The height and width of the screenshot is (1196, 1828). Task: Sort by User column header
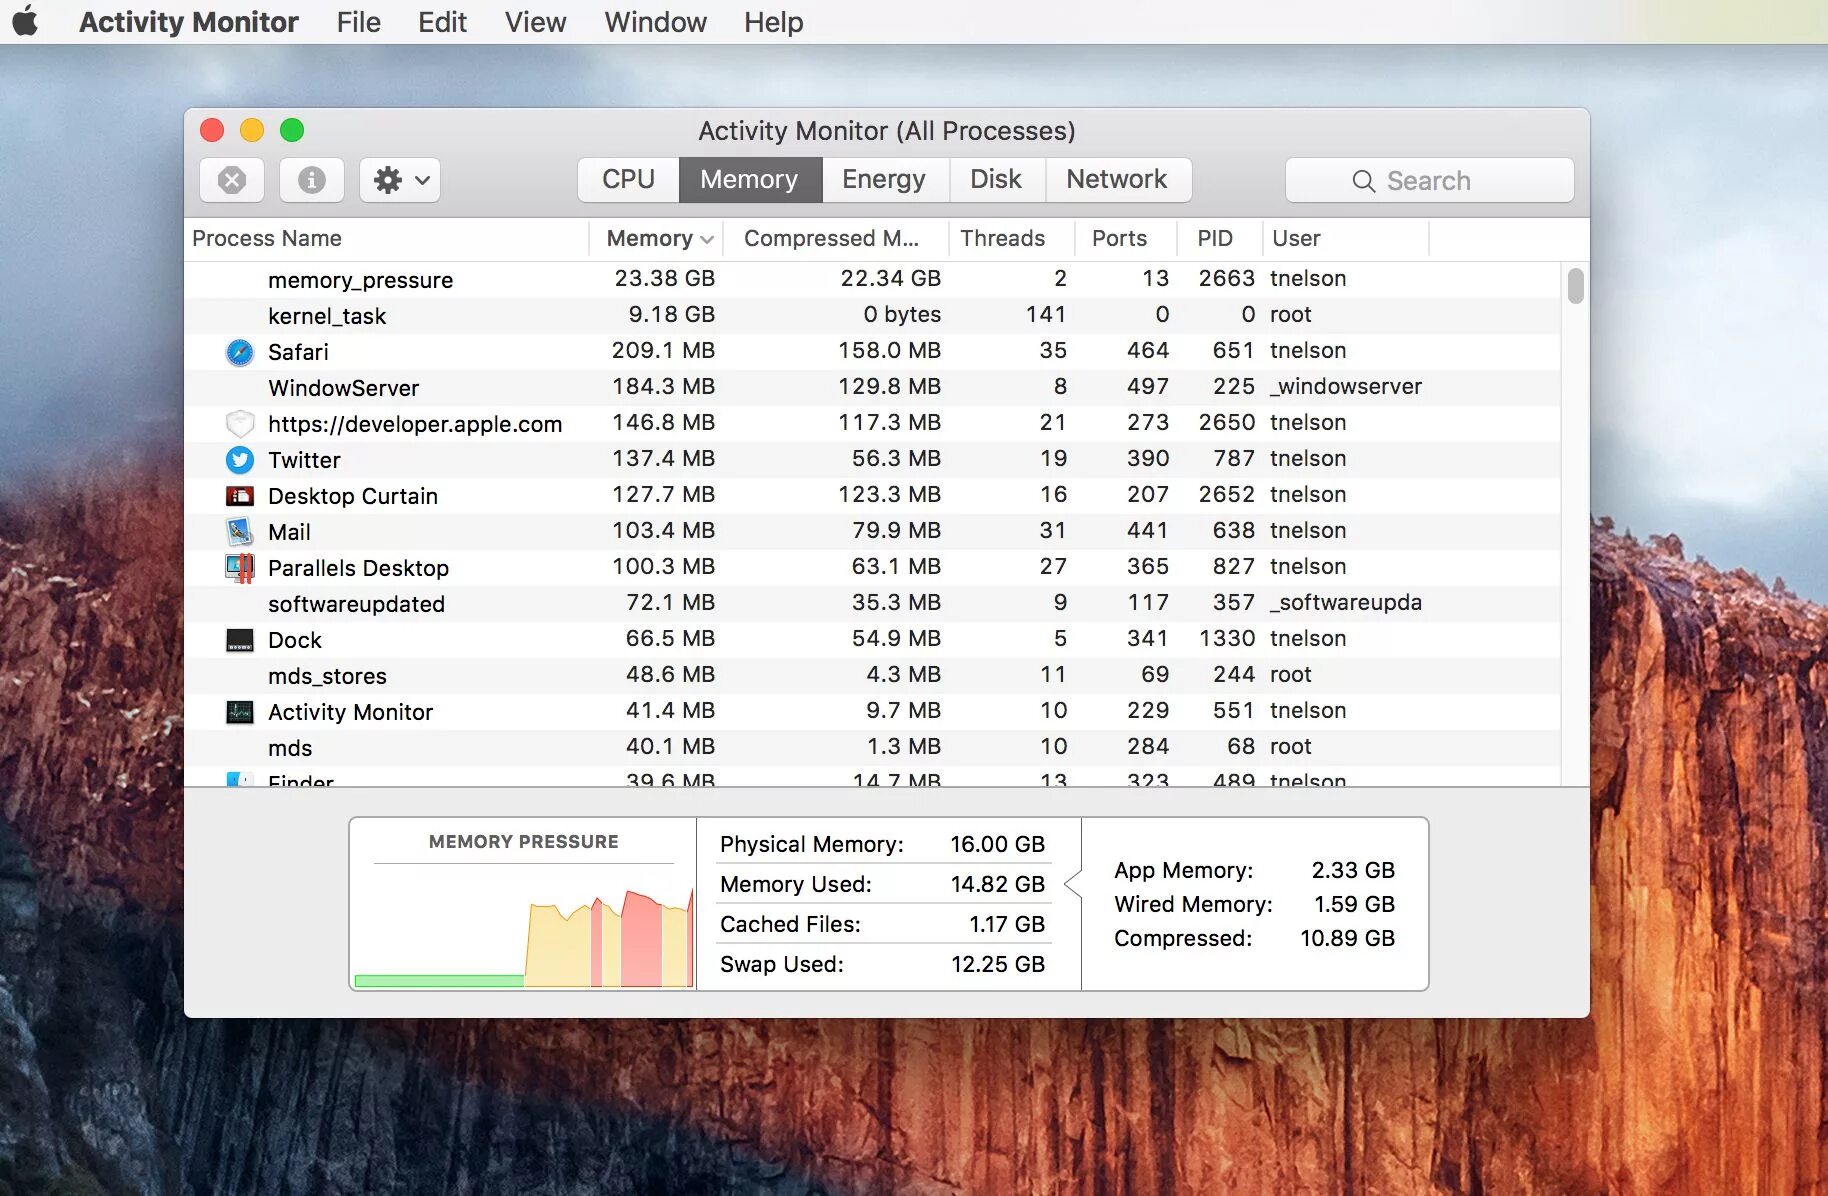[x=1346, y=238]
